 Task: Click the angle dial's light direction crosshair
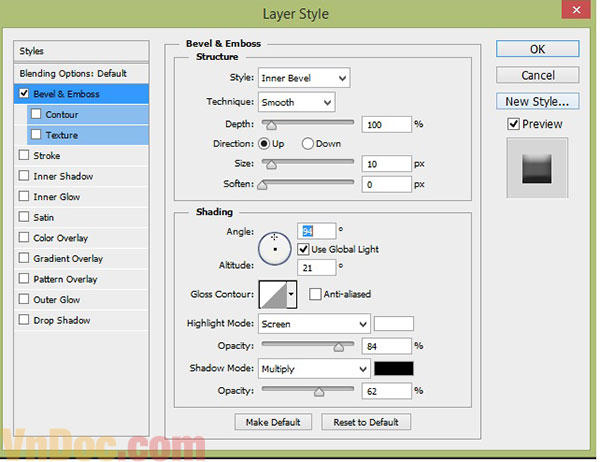coord(274,237)
